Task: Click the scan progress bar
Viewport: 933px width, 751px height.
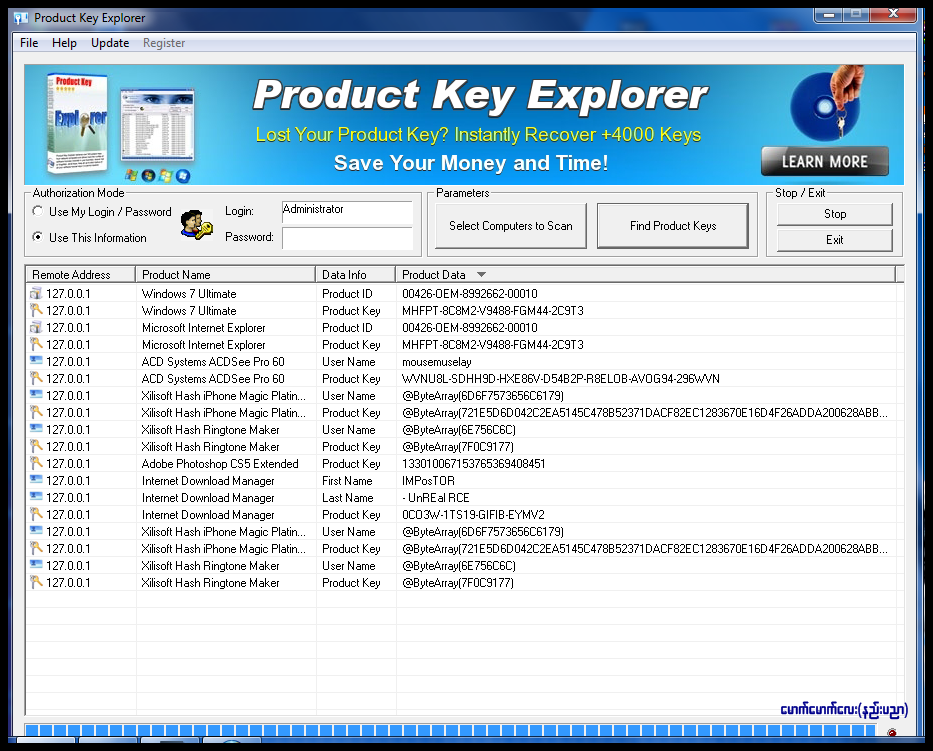Action: click(450, 730)
